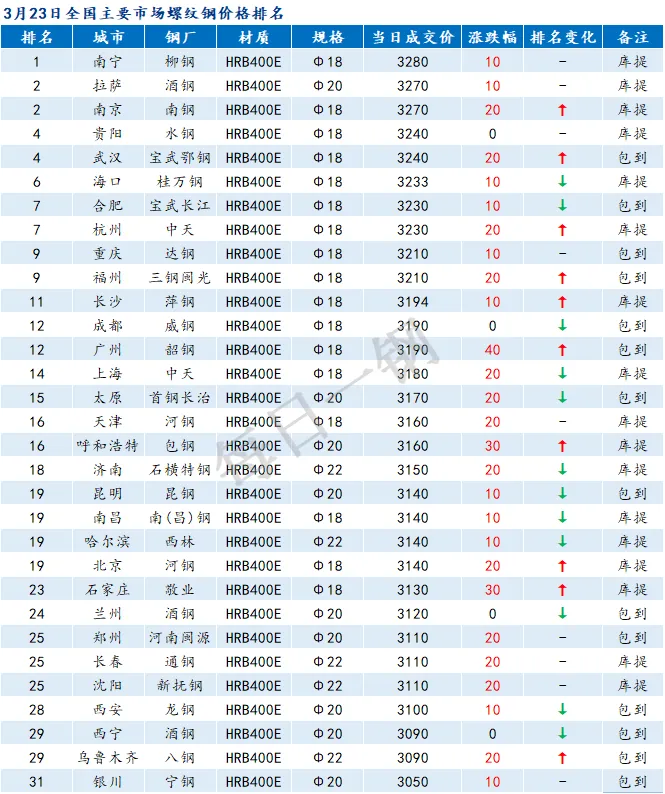Screen dimensions: 665x794
Task: Select the 城市 column header
Action: pyautogui.click(x=108, y=37)
